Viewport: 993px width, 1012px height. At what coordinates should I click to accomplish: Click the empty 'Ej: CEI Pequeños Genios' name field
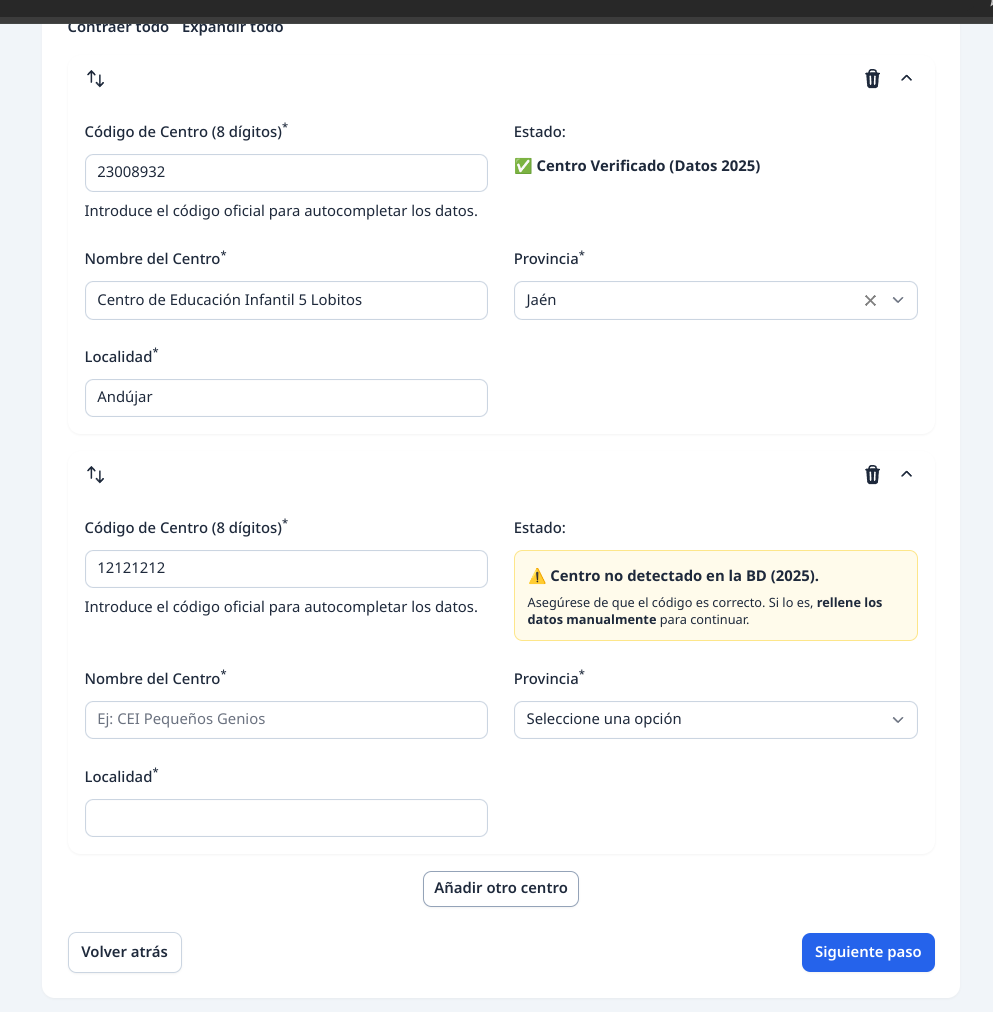(286, 720)
